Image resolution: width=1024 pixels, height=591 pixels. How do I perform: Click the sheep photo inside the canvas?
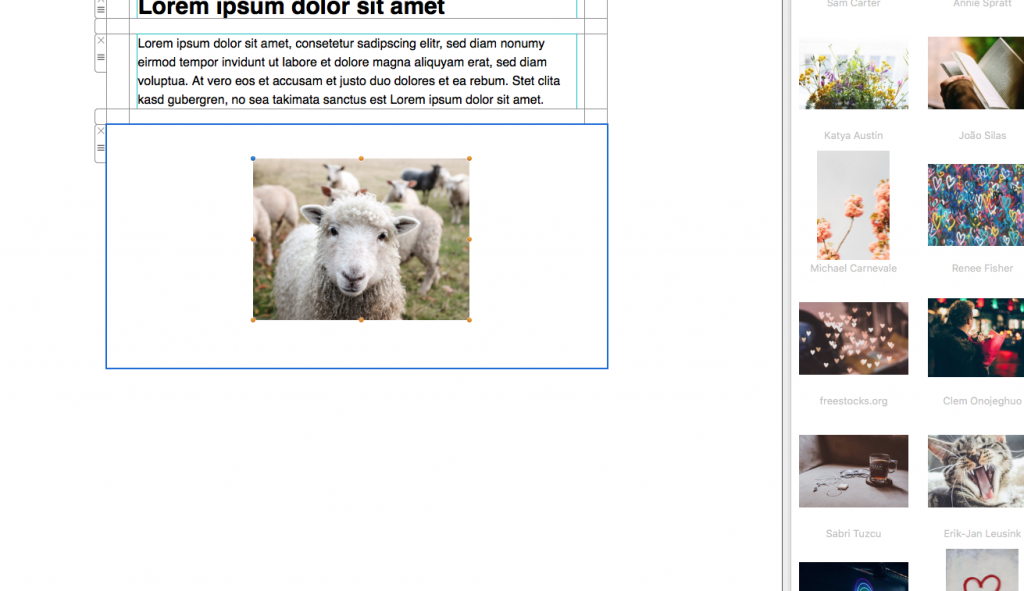(360, 240)
